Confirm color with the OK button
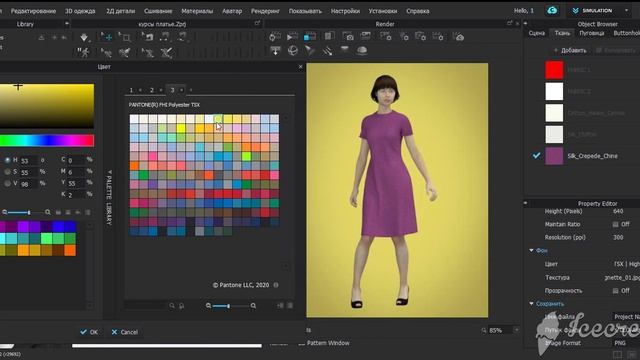 89,332
